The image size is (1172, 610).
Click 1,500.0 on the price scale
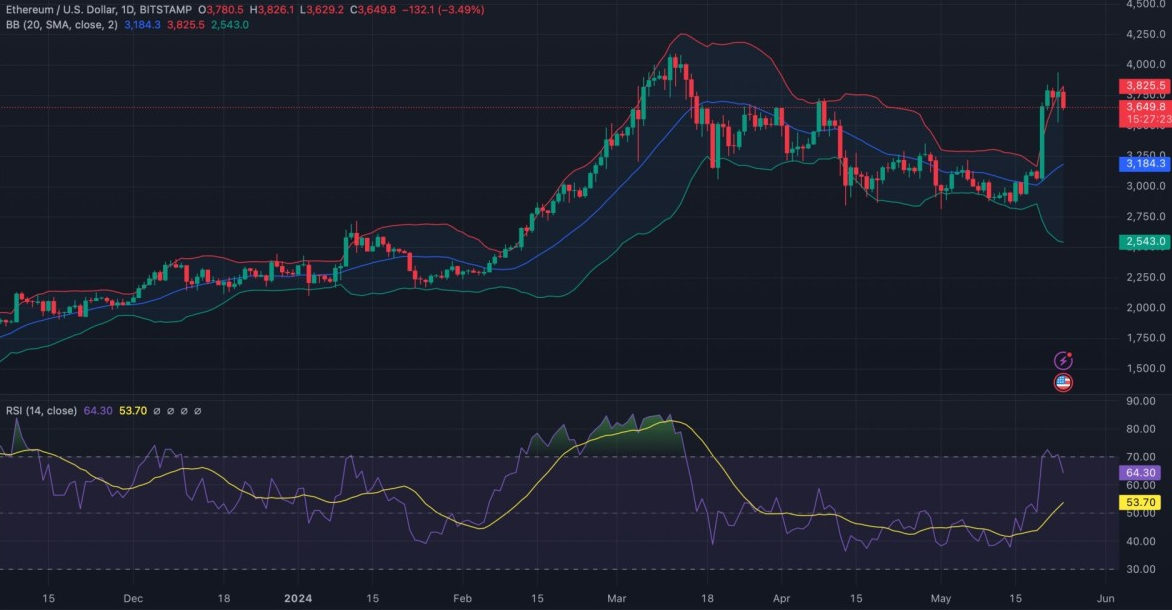pos(1146,369)
